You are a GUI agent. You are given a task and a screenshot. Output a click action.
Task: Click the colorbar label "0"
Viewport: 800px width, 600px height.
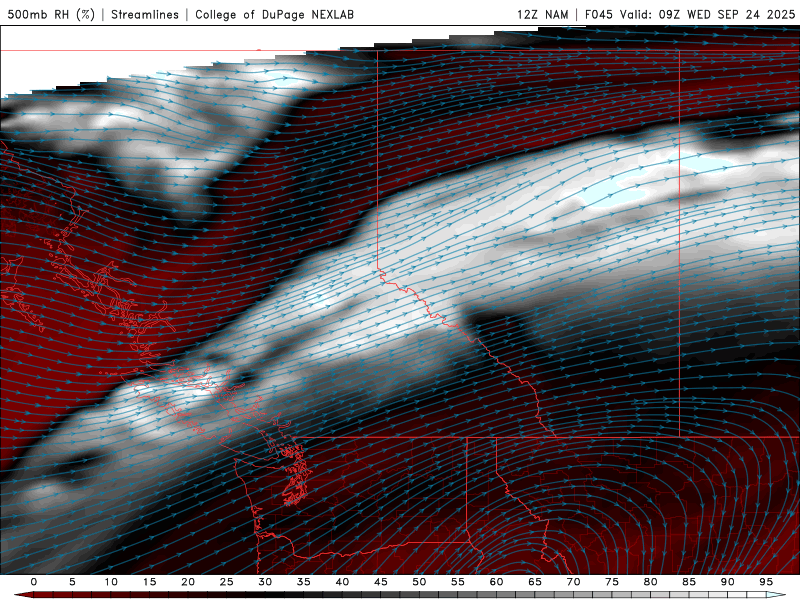tap(34, 582)
